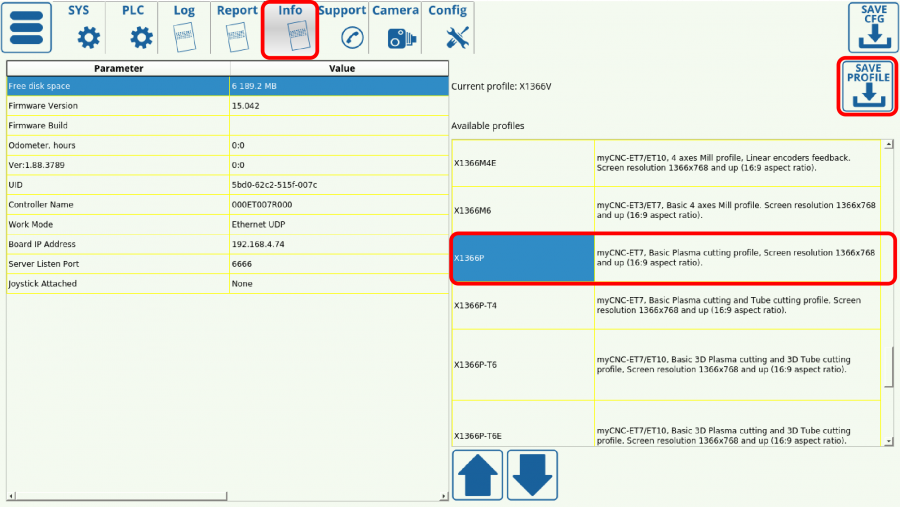This screenshot has width=900, height=507.
Task: Open Support phone icon tab
Action: (x=342, y=28)
